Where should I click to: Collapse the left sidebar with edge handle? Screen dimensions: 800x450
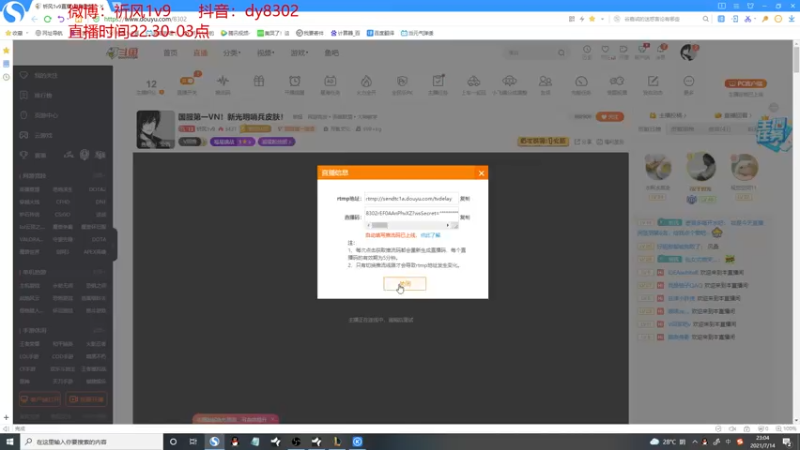click(x=115, y=245)
